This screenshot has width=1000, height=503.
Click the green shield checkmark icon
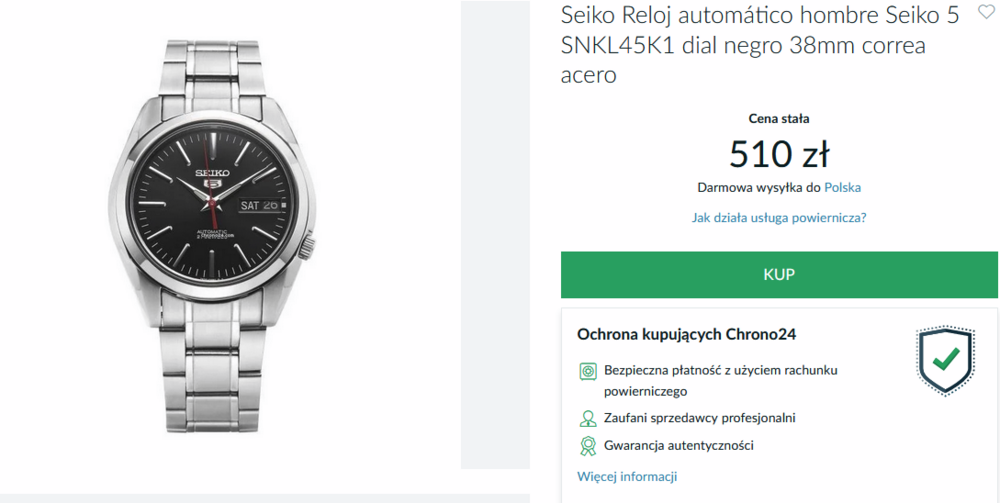point(945,360)
